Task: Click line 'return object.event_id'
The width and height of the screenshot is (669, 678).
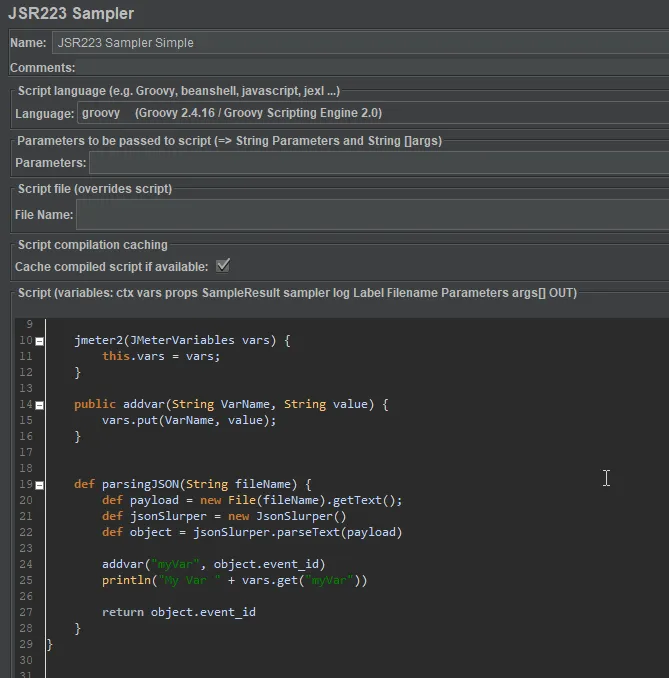Action: click(179, 612)
